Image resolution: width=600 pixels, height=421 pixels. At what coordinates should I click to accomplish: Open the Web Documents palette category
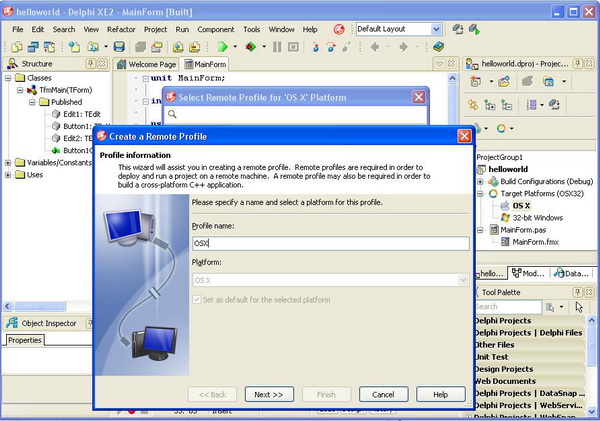[x=529, y=381]
